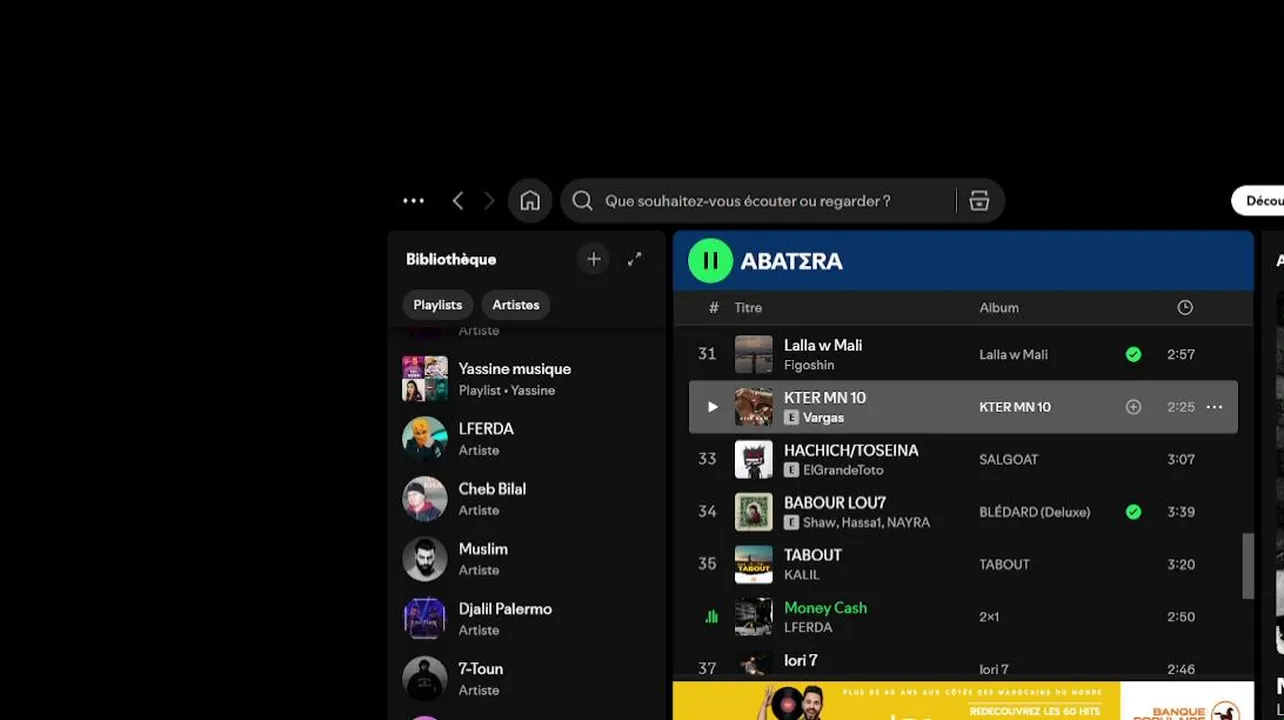Click Muslim artist avatar
Viewport: 1284px width, 720px height.
tap(425, 559)
